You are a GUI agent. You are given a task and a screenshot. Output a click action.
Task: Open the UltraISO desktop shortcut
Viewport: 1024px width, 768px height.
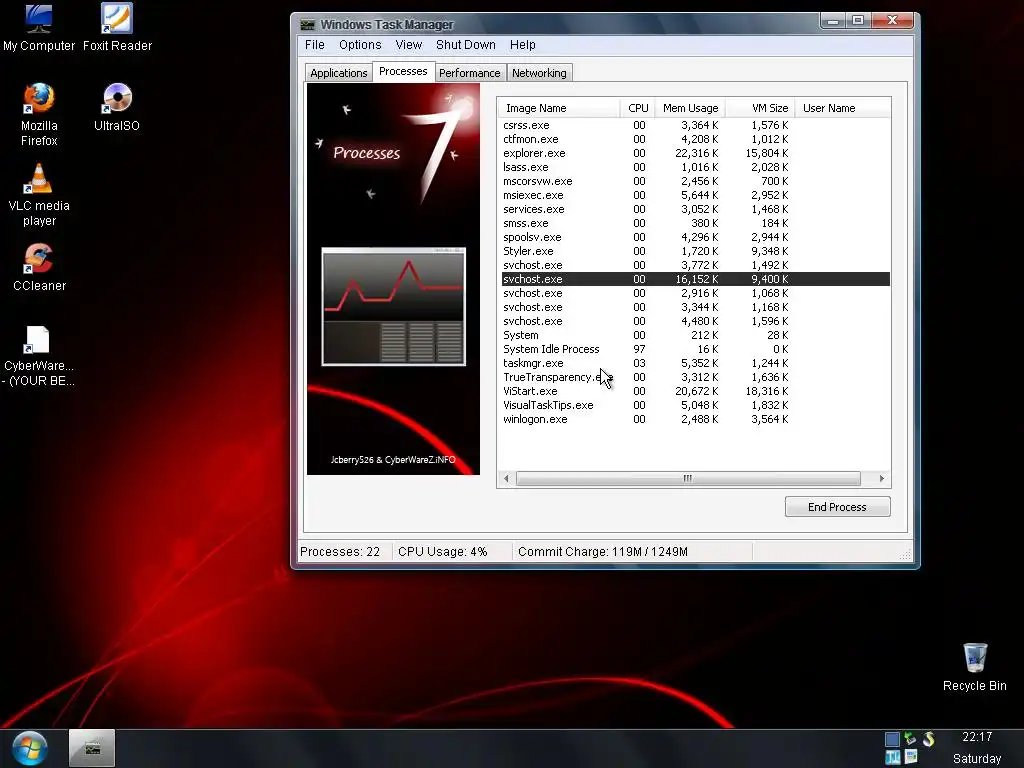pos(117,107)
